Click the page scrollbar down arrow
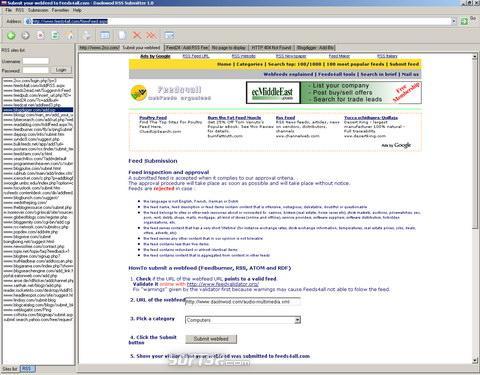Screen dimensions: 480x375 pos(475,360)
